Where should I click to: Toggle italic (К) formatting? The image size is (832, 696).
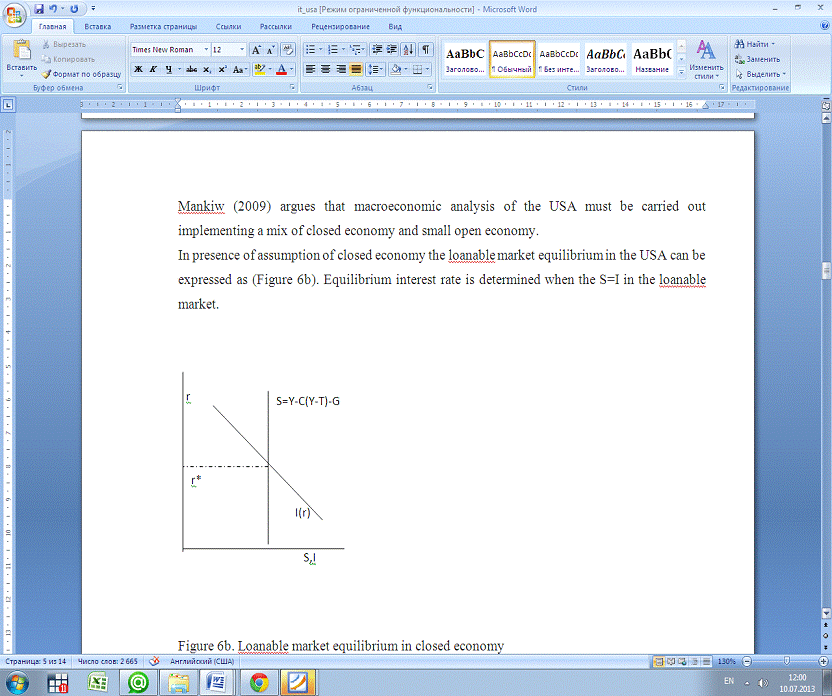tap(153, 69)
